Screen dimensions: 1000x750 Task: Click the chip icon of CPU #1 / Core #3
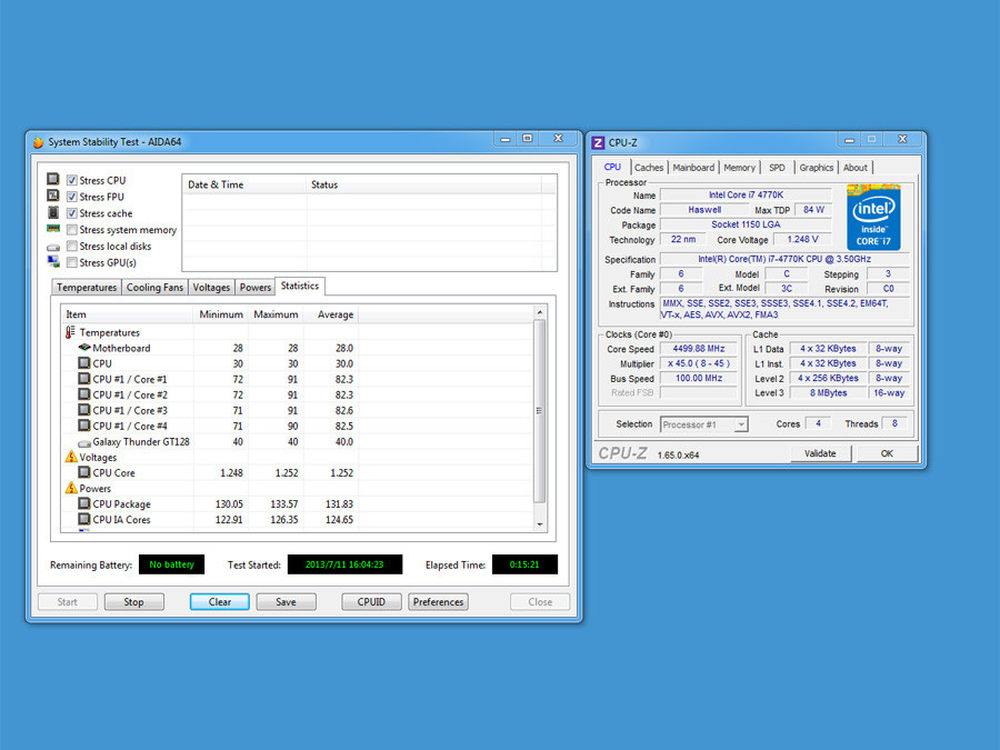(84, 410)
